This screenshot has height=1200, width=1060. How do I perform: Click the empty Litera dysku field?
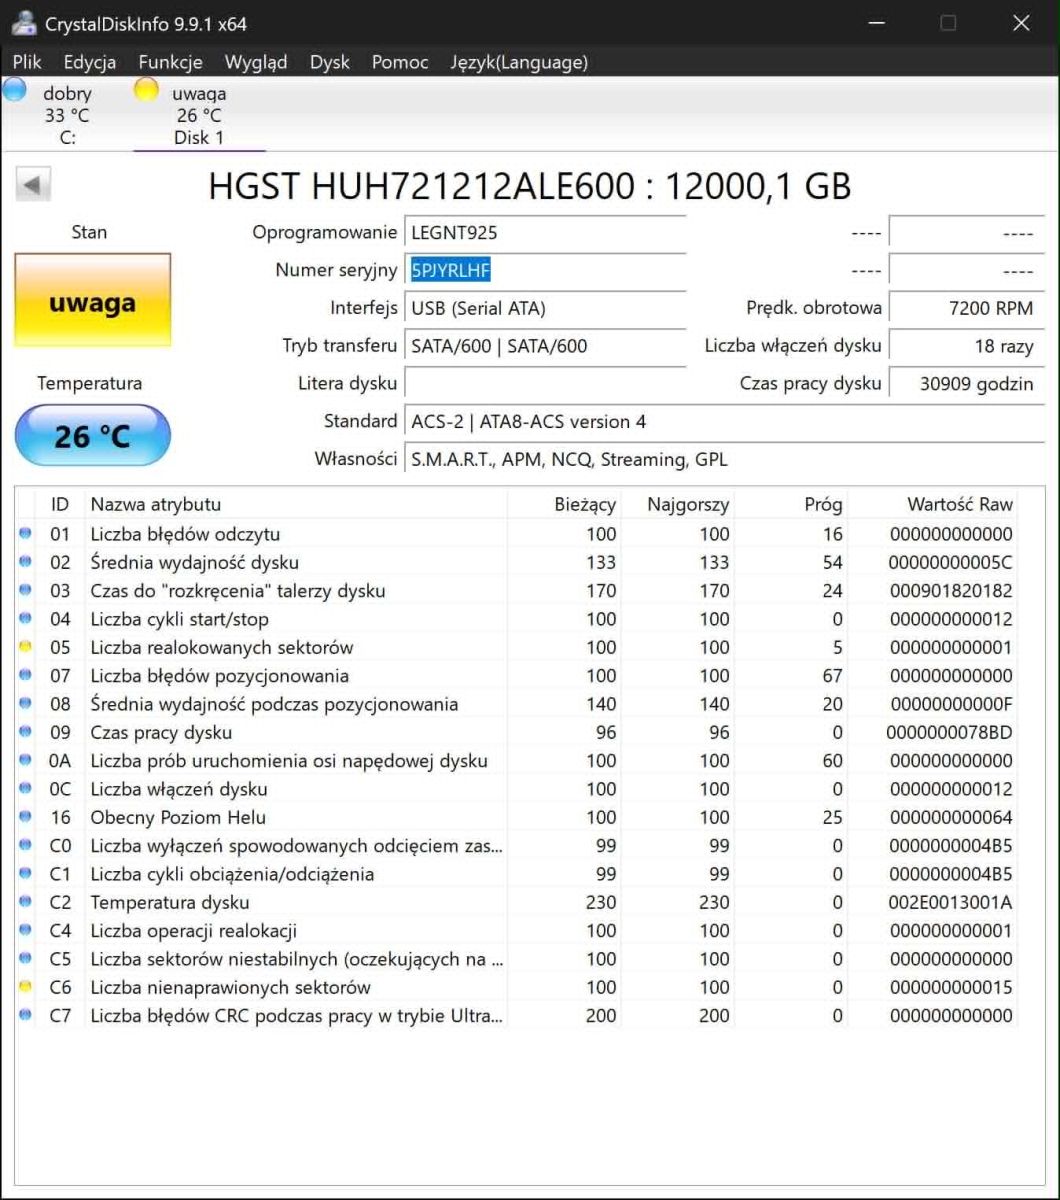pyautogui.click(x=545, y=383)
